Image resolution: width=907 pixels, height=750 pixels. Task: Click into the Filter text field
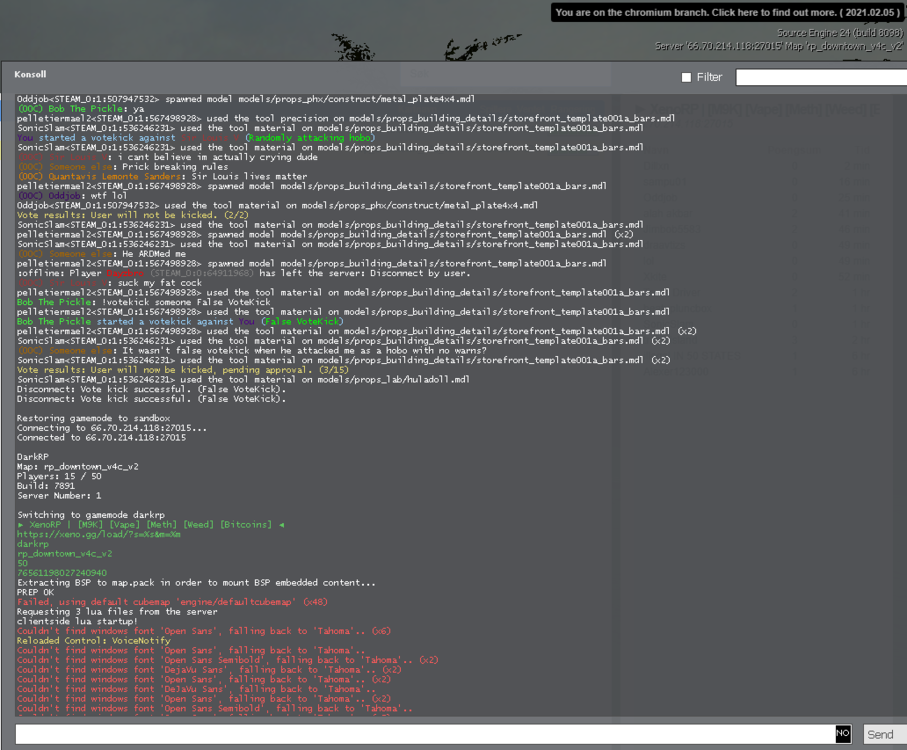point(820,77)
